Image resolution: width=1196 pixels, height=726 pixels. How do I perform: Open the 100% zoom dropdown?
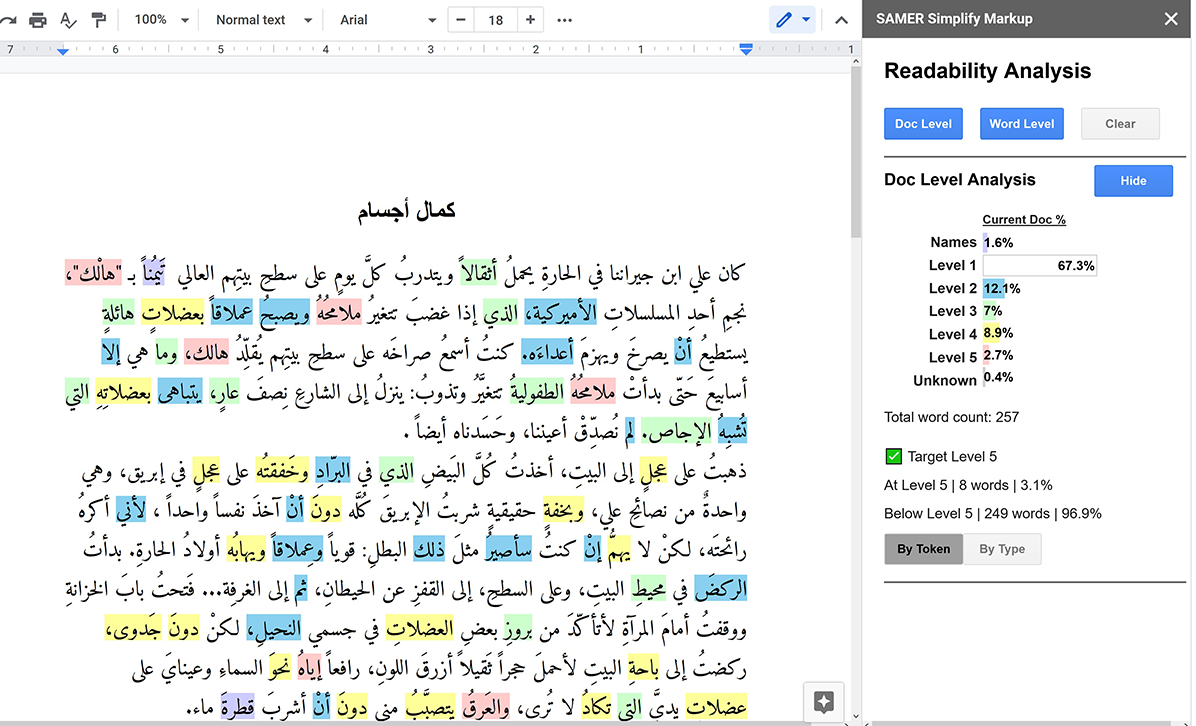tap(162, 20)
